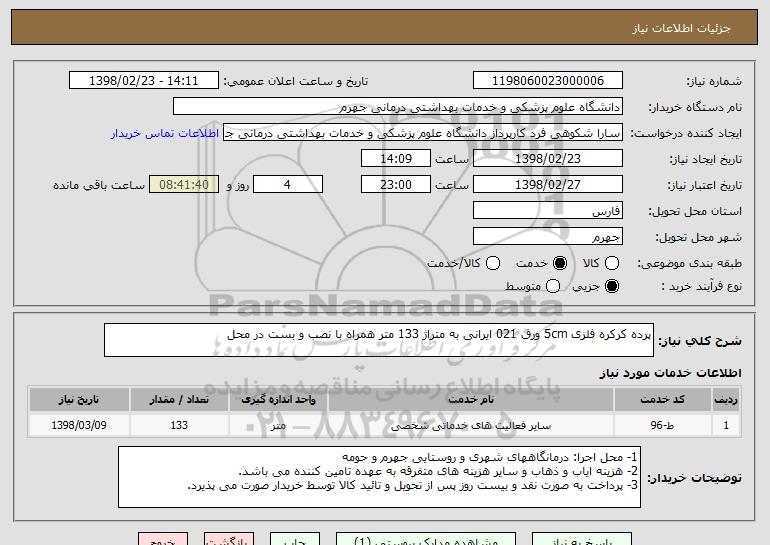This screenshot has width=770, height=545.
Task: Click the creation date field 1398/02/23
Action: pyautogui.click(x=548, y=159)
